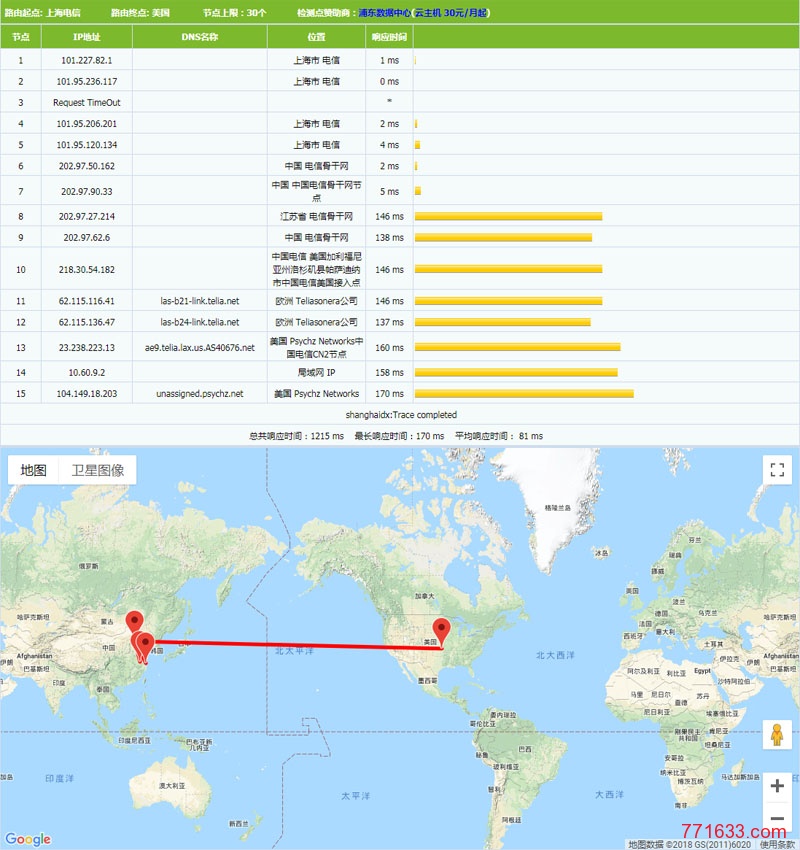Click DNS name unassigned.psychz.net

click(x=199, y=394)
